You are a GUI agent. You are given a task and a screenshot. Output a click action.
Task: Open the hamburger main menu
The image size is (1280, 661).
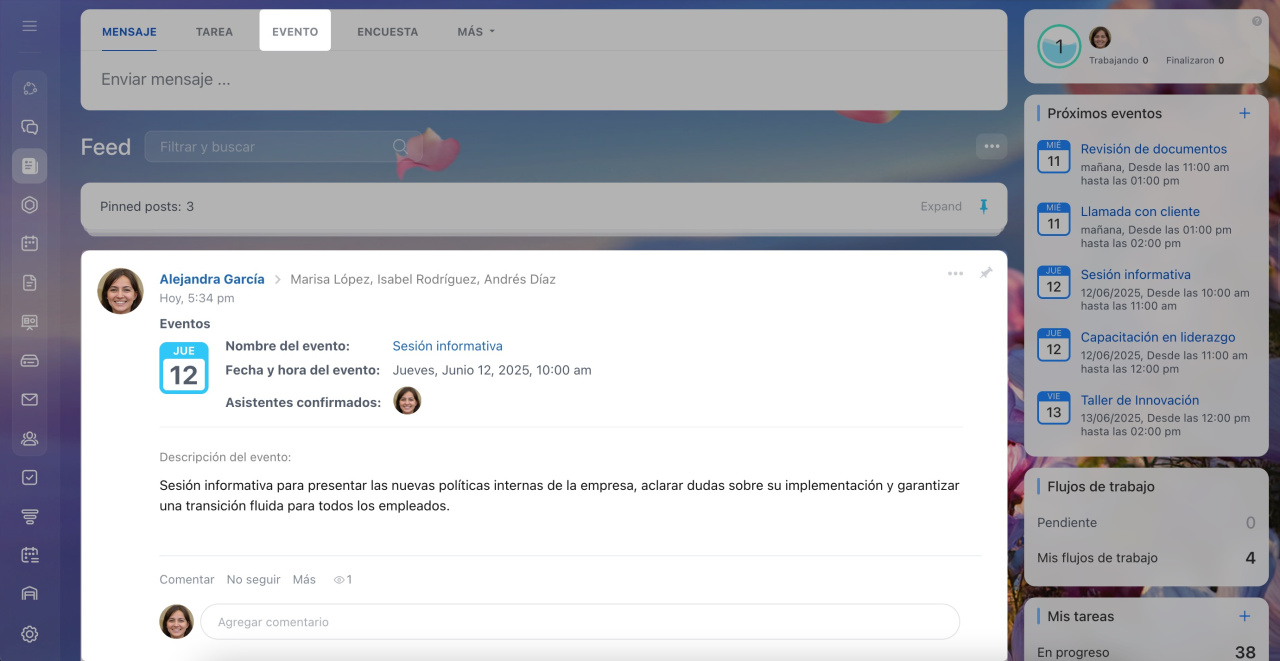[x=29, y=26]
